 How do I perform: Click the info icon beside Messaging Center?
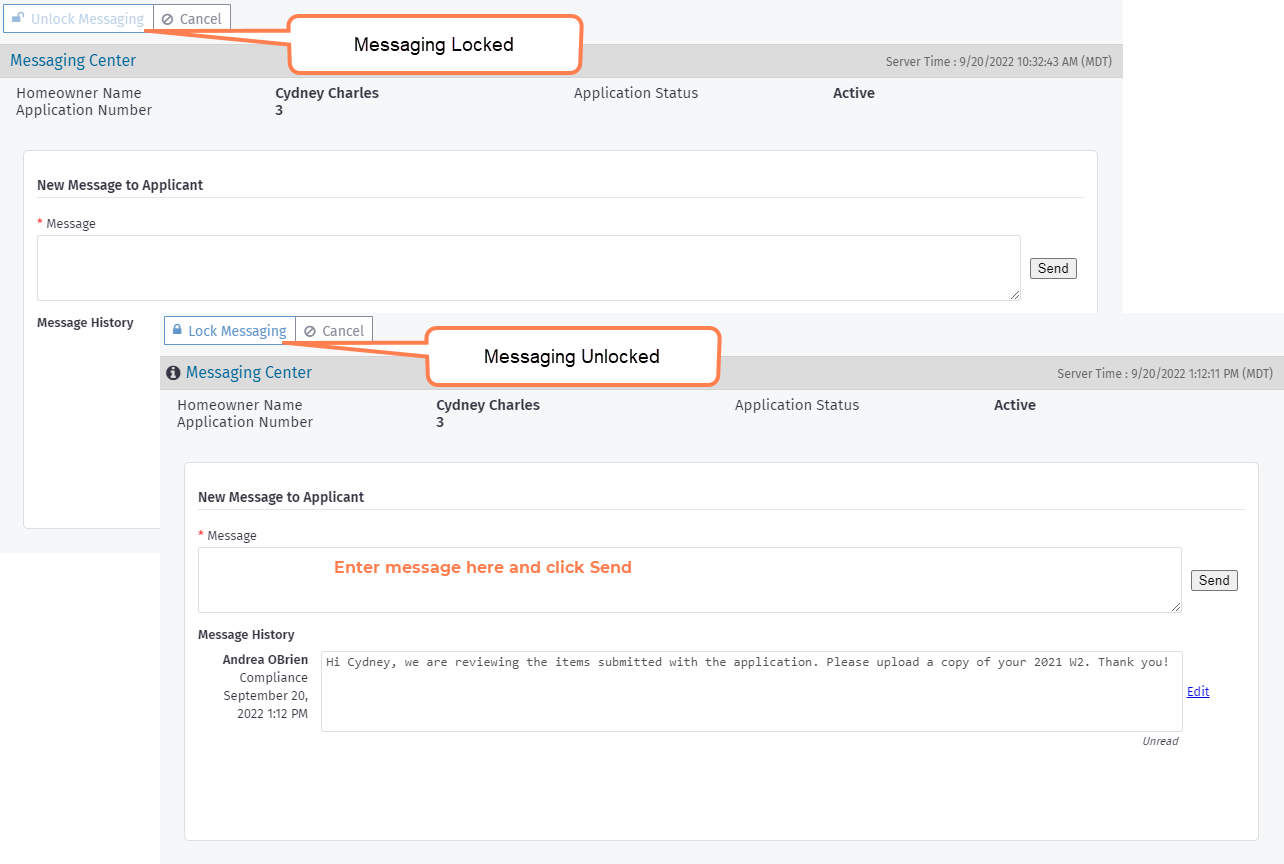tap(173, 373)
